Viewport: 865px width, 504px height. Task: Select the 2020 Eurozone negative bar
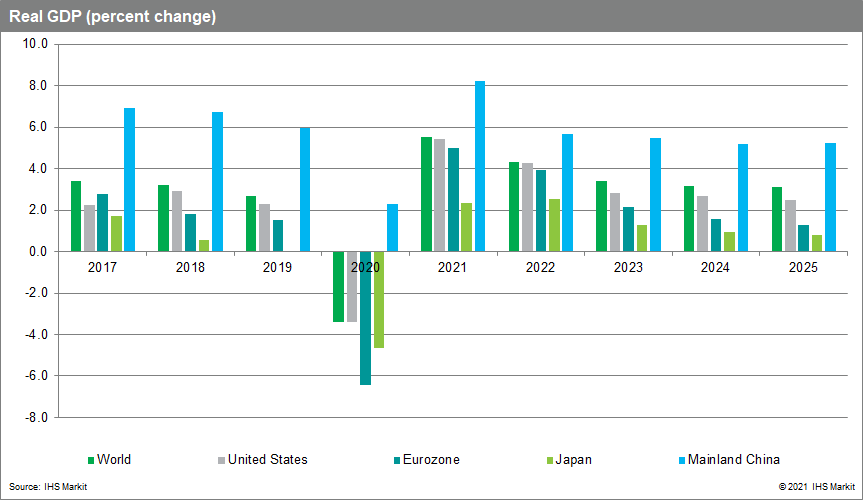point(365,318)
